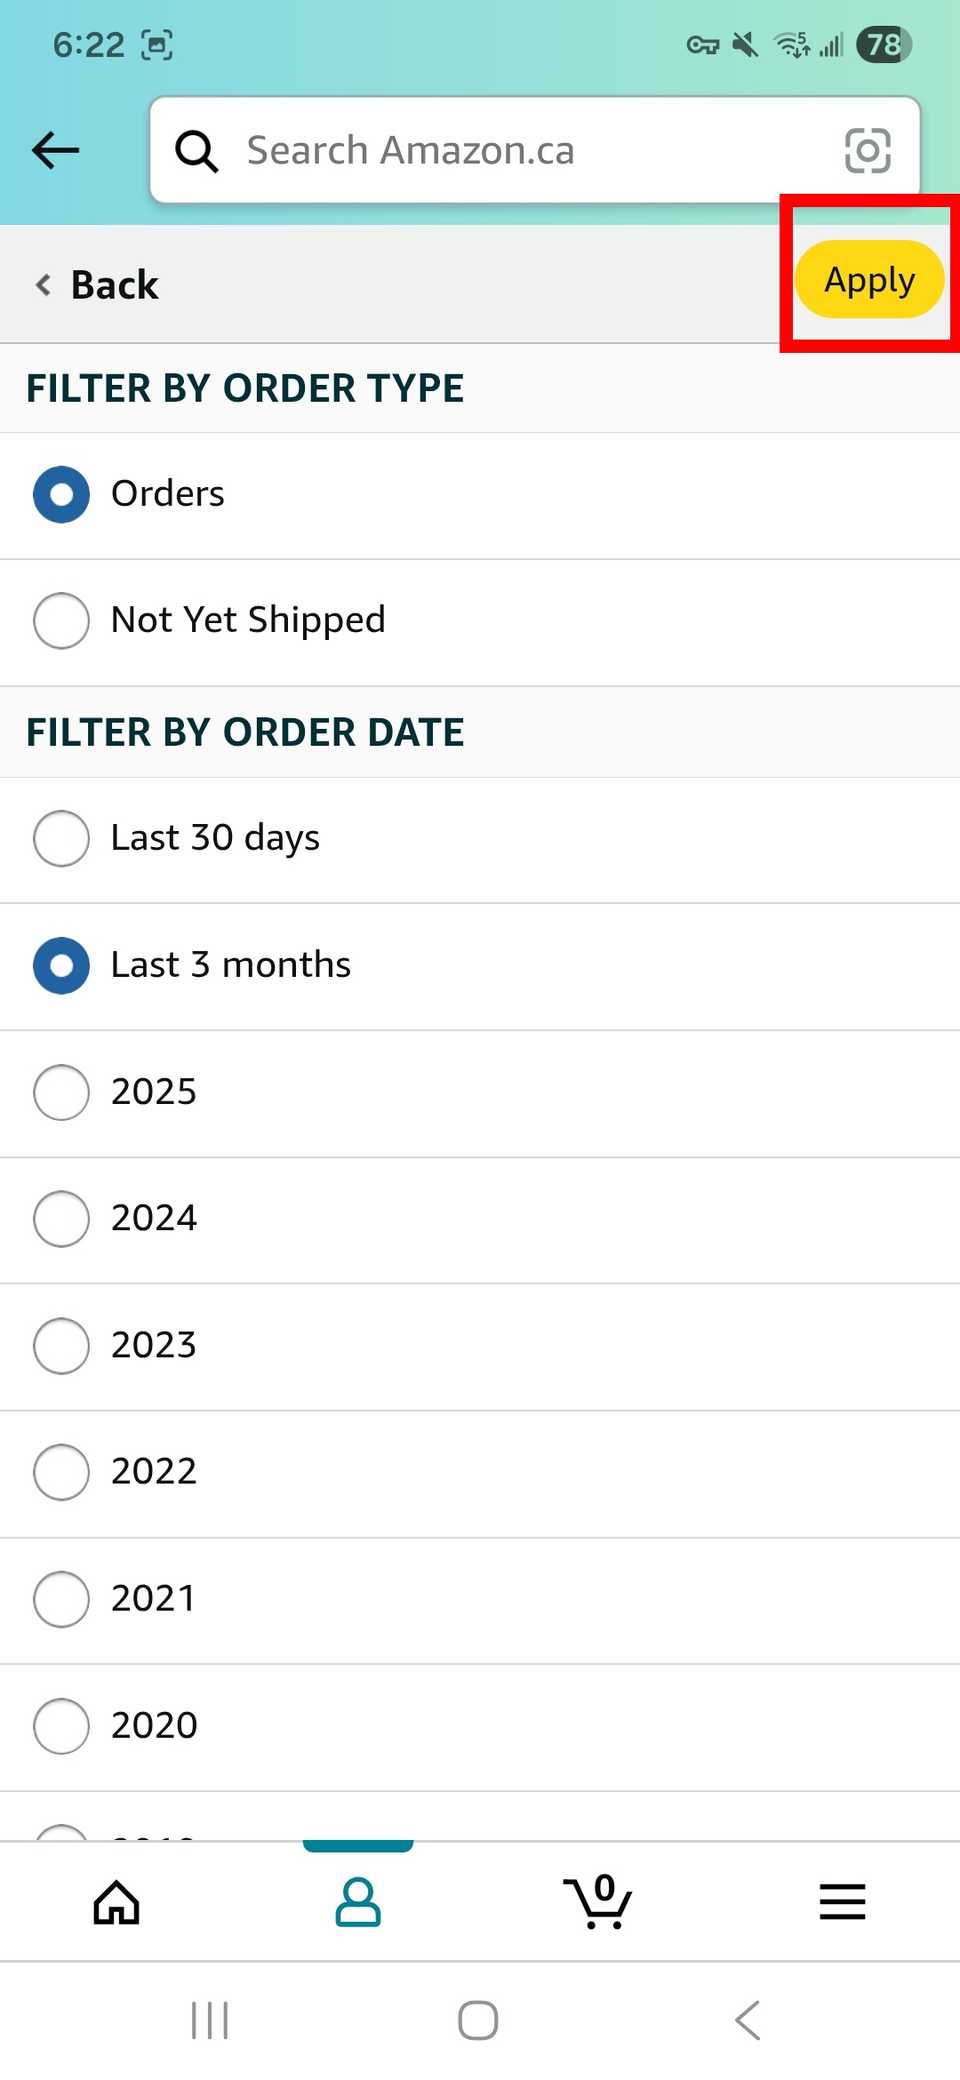Select the Not Yet Shipped option

pyautogui.click(x=61, y=620)
